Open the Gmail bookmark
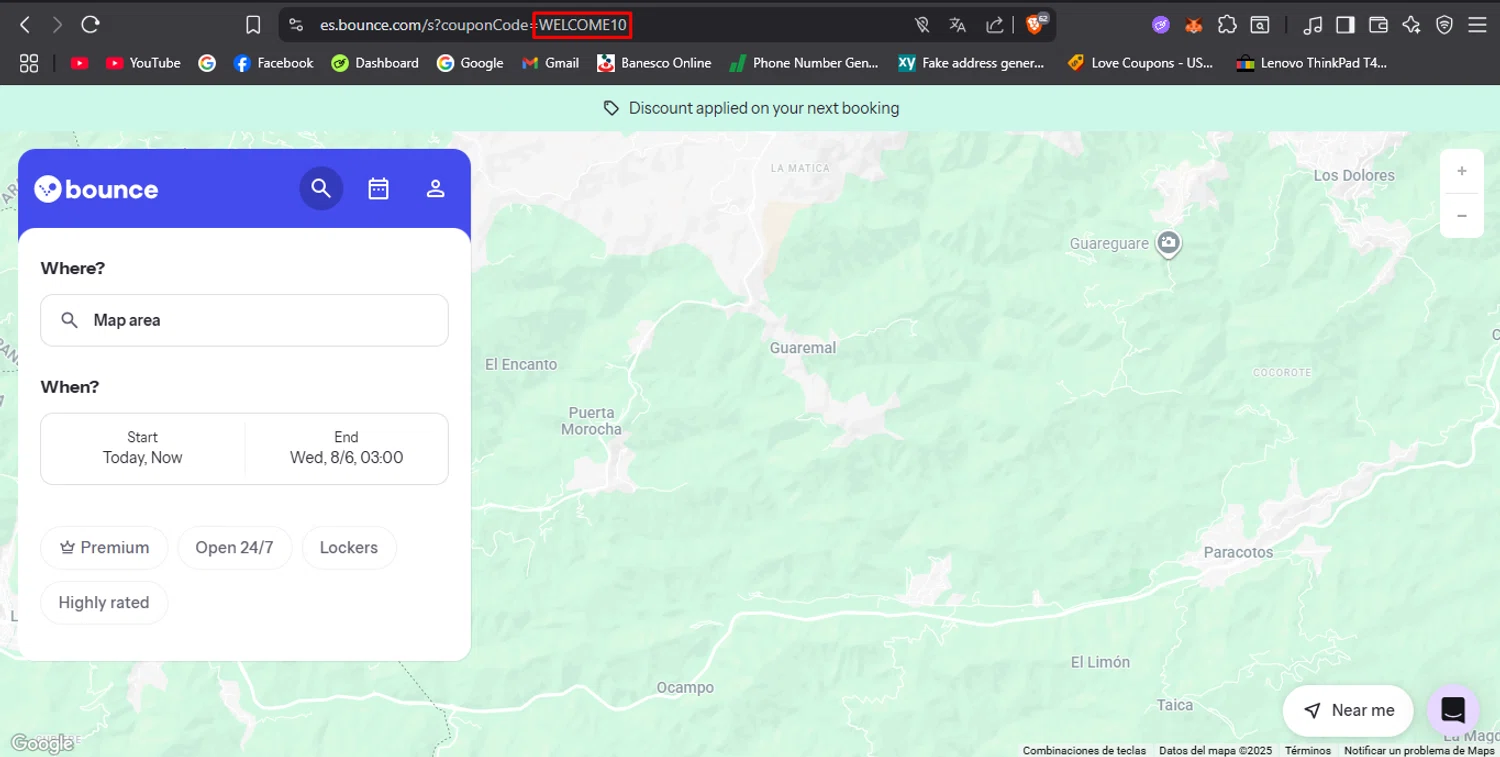Screen dimensions: 1500x757 [x=550, y=63]
